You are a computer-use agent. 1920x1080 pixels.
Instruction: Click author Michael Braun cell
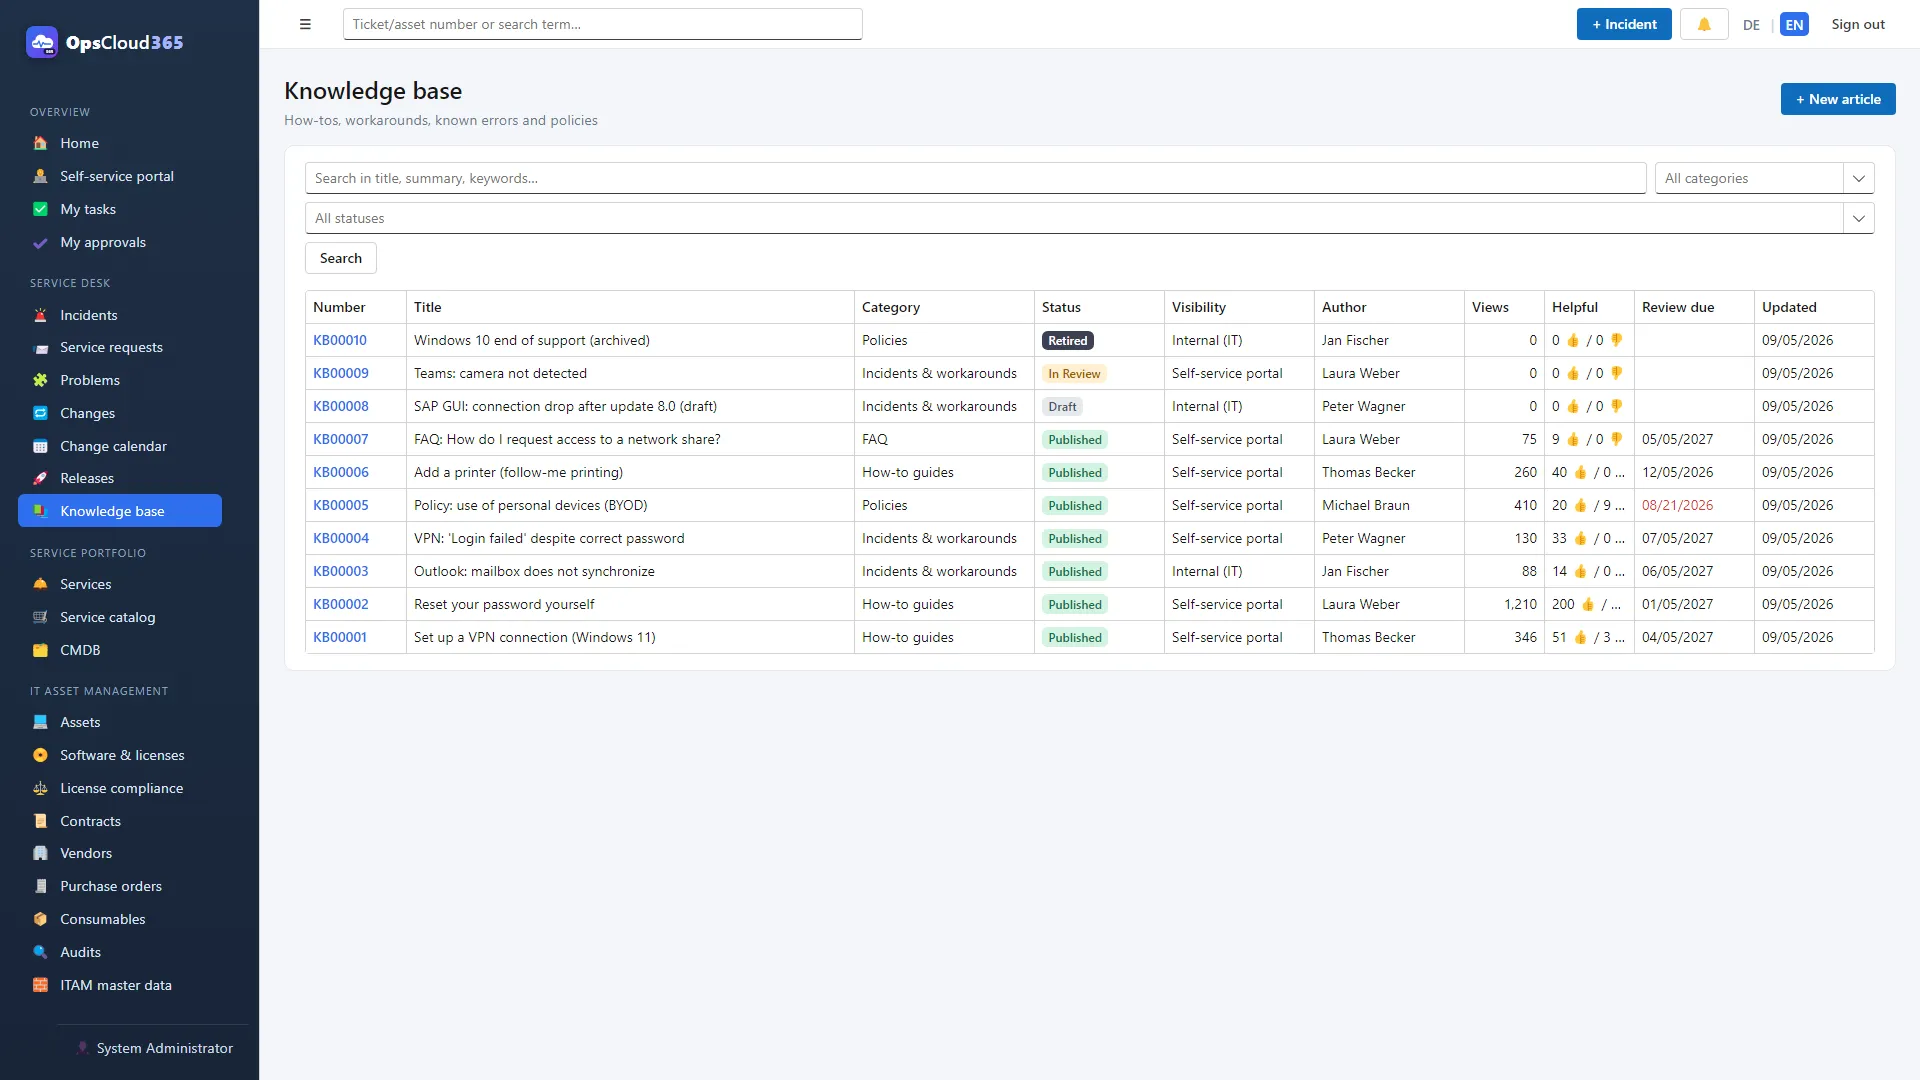[x=1389, y=505]
